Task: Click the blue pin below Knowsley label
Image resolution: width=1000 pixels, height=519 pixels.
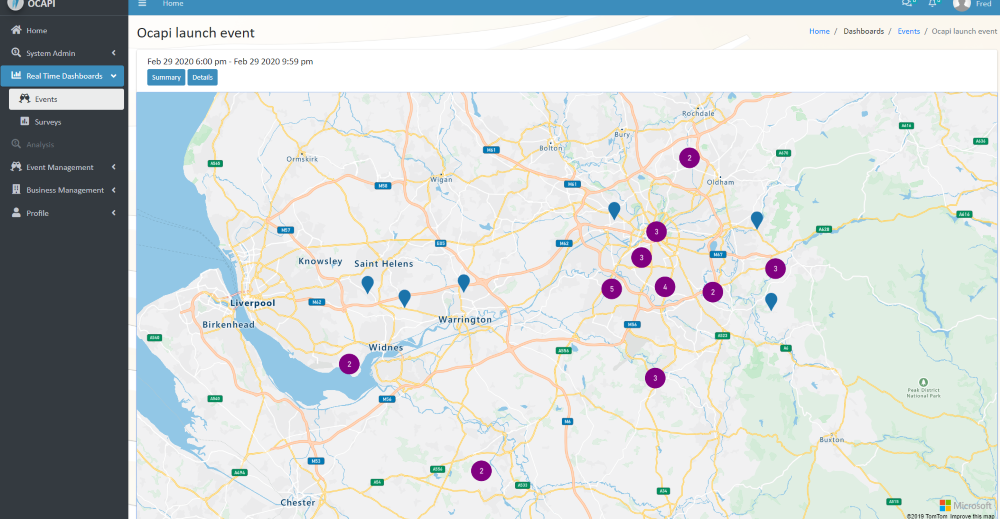Action: [367, 284]
